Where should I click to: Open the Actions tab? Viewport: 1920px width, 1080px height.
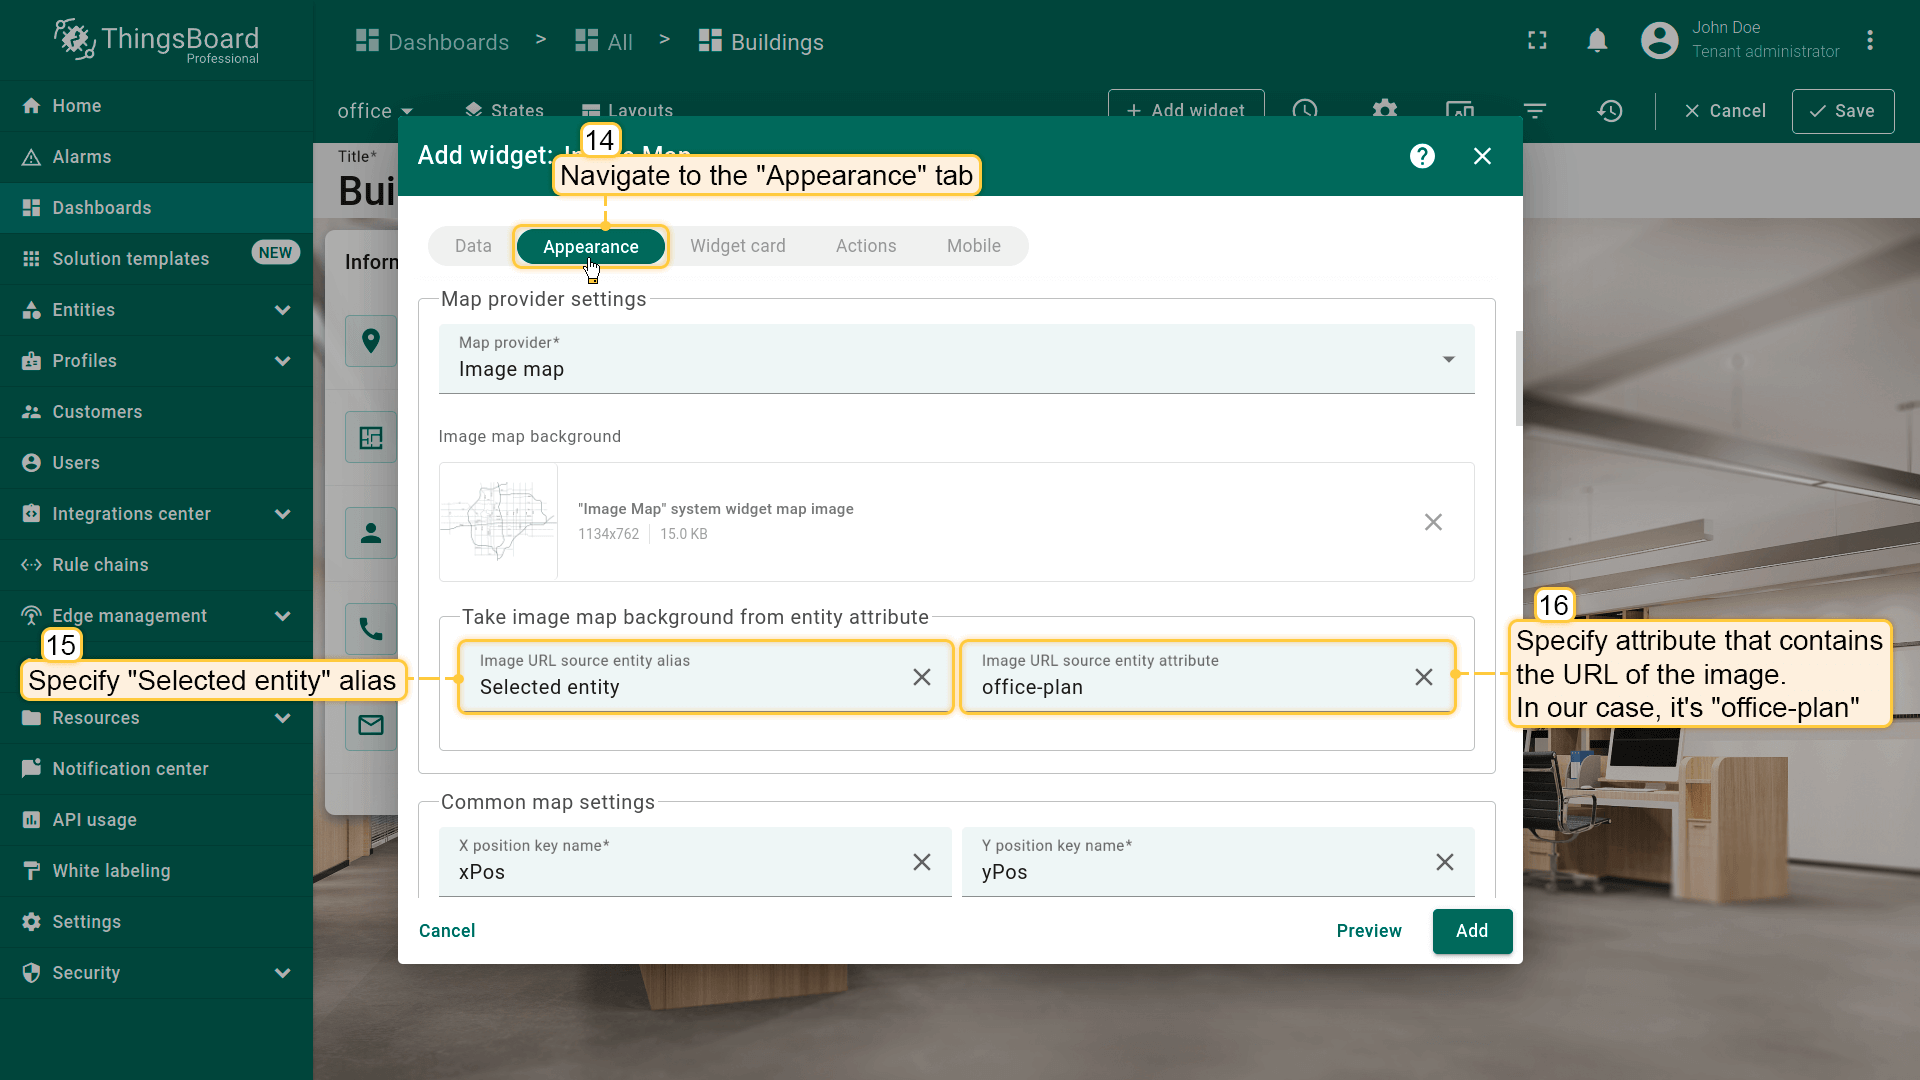tap(865, 246)
